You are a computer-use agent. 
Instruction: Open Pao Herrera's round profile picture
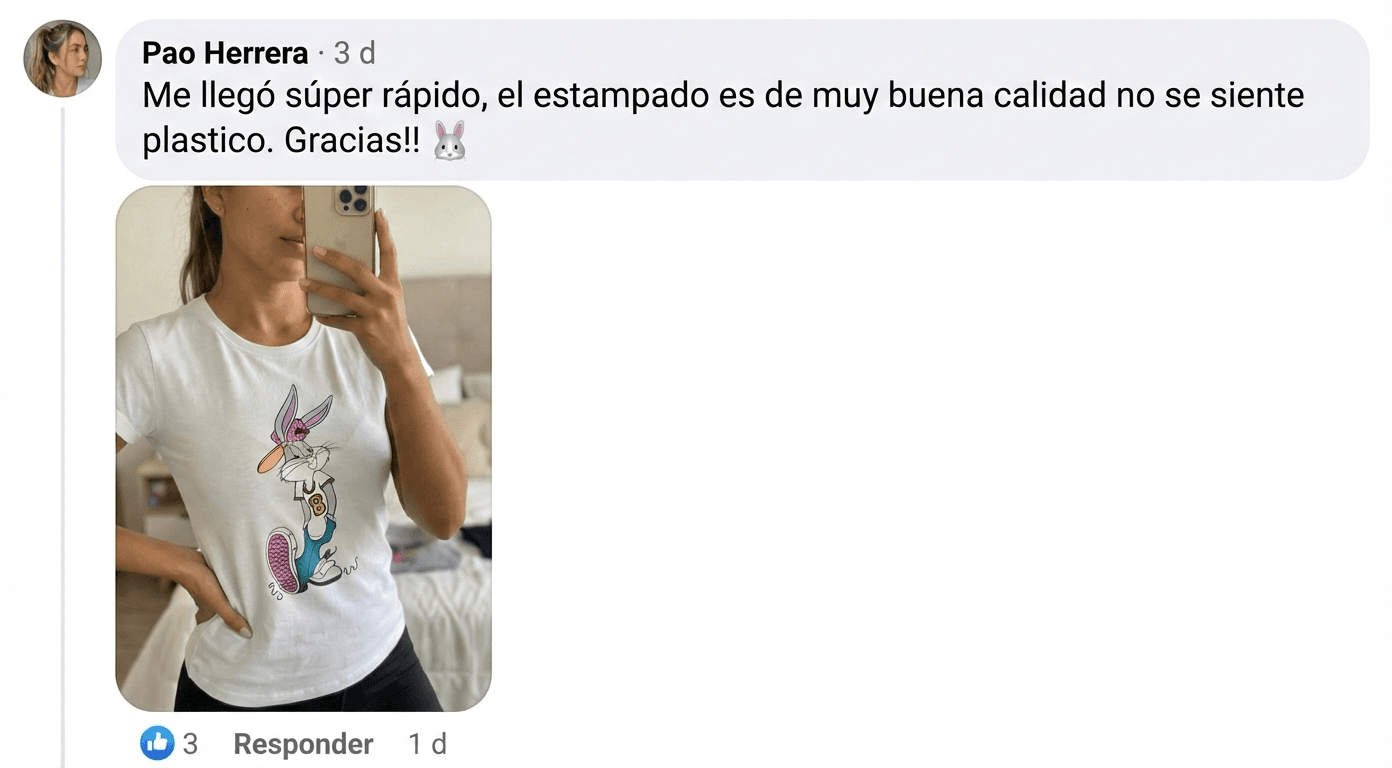63,58
